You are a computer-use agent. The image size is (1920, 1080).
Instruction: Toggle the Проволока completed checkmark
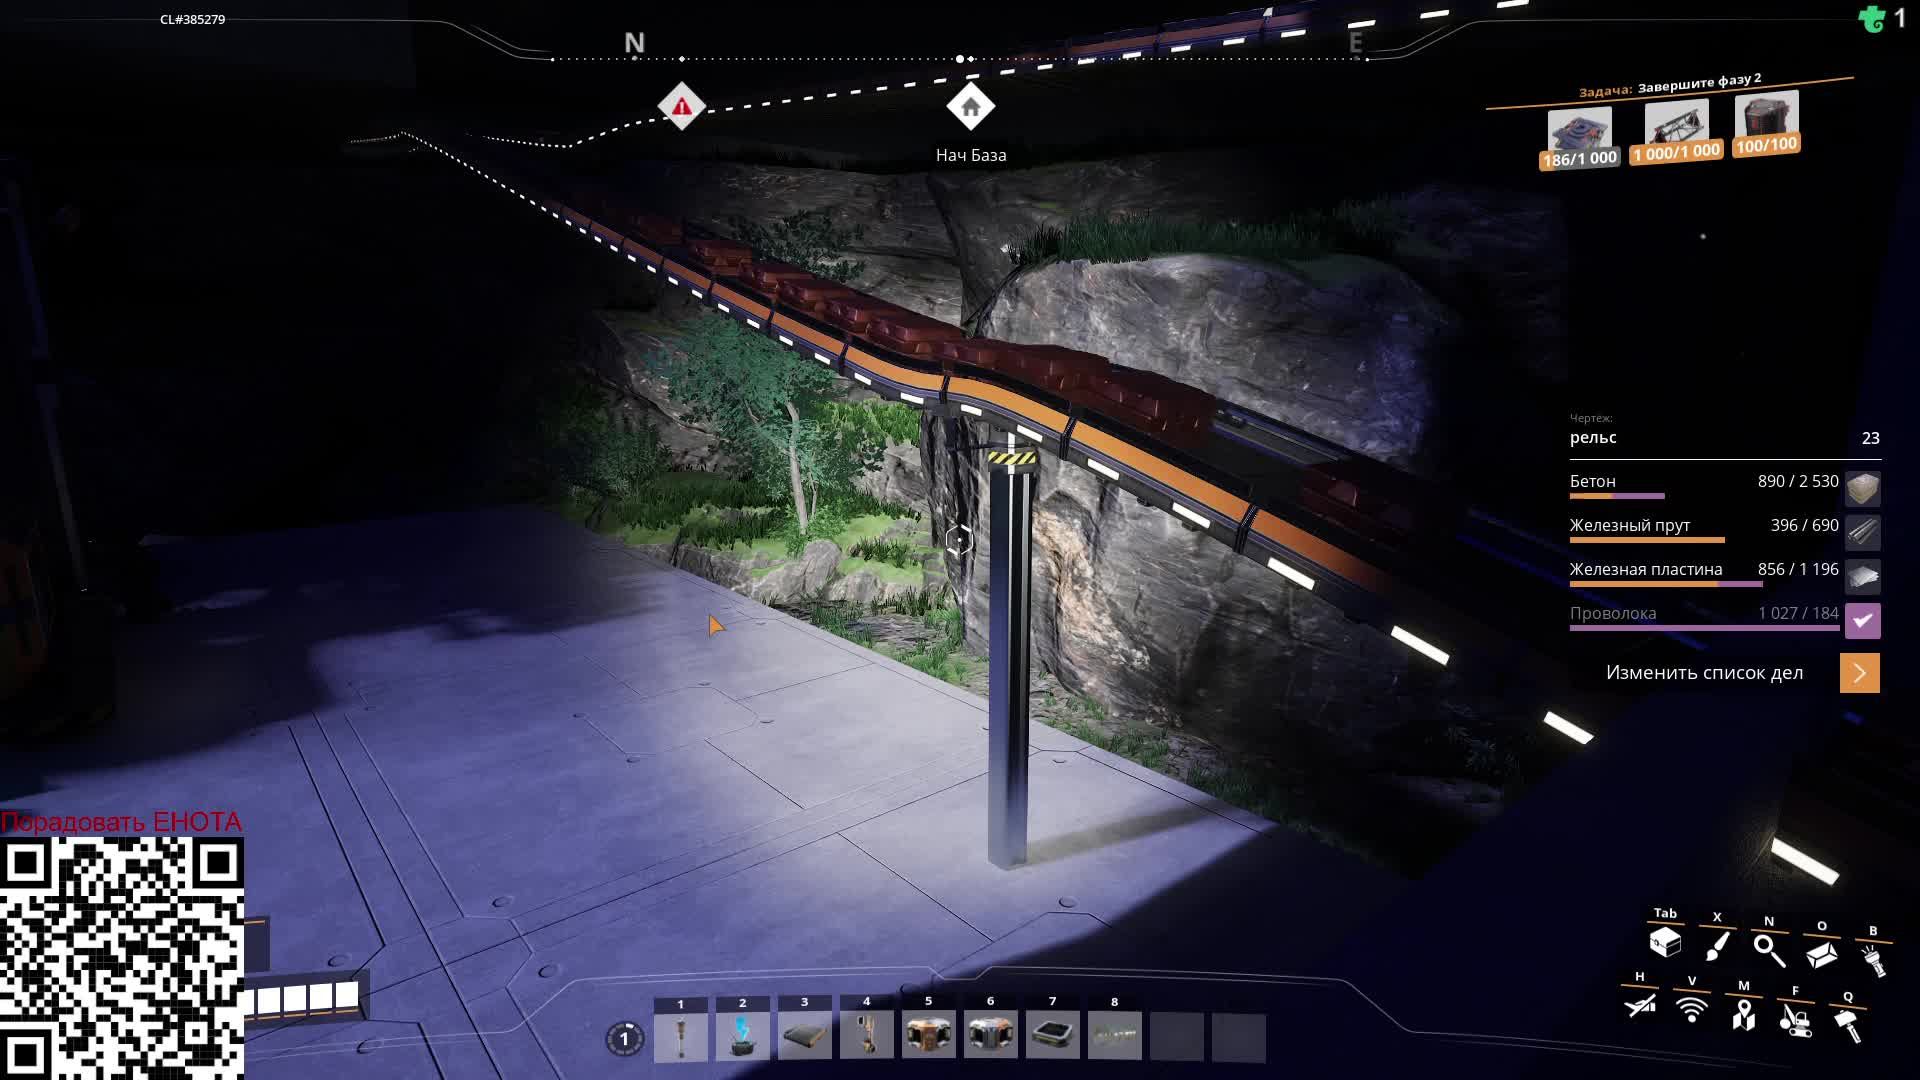(x=1862, y=621)
